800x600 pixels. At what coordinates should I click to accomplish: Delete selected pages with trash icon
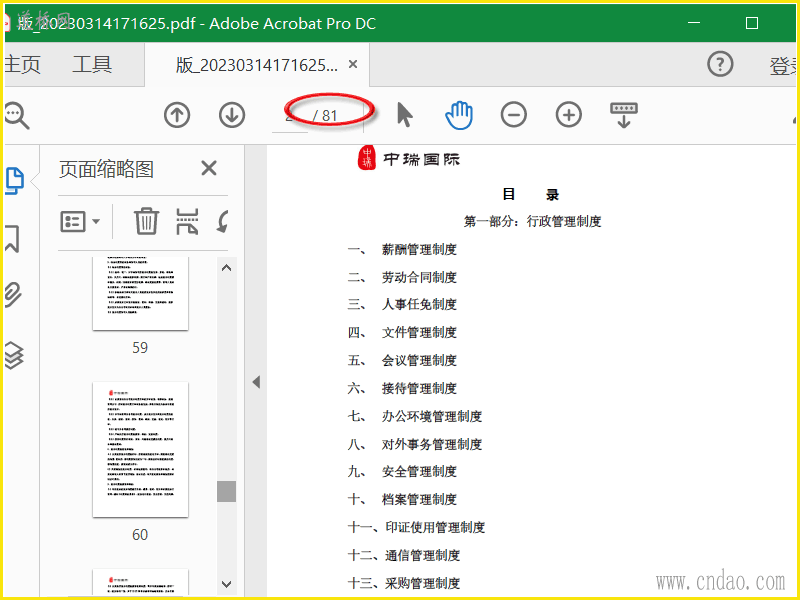point(146,221)
